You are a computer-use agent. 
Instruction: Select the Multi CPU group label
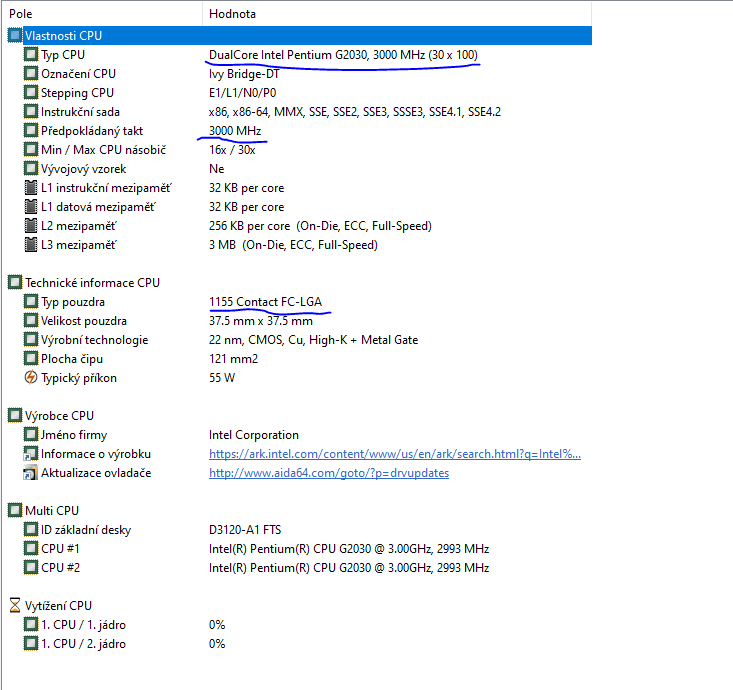[x=52, y=510]
